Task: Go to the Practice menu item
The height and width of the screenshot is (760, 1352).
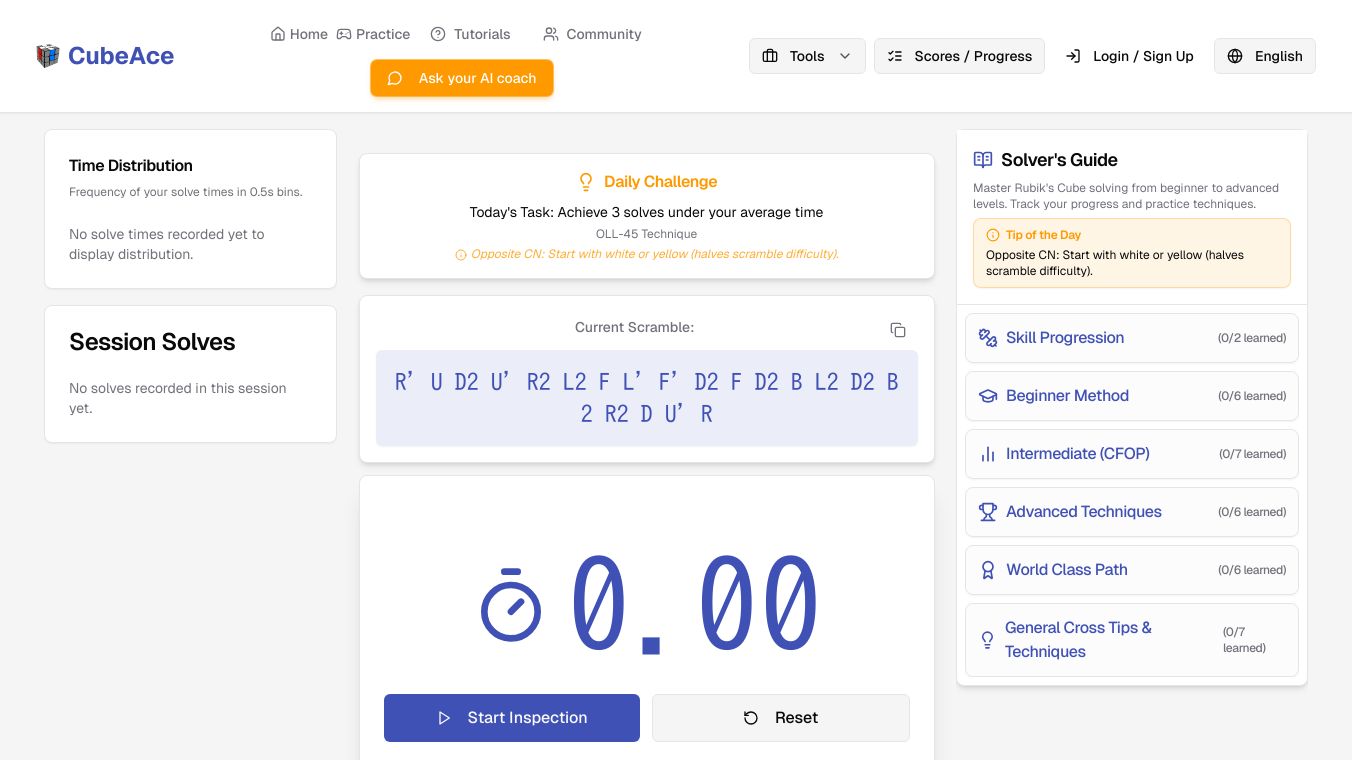Action: [x=373, y=34]
